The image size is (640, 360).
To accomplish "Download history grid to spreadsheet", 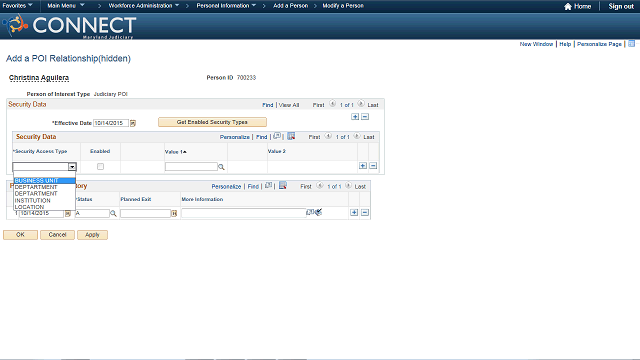I will coord(282,186).
